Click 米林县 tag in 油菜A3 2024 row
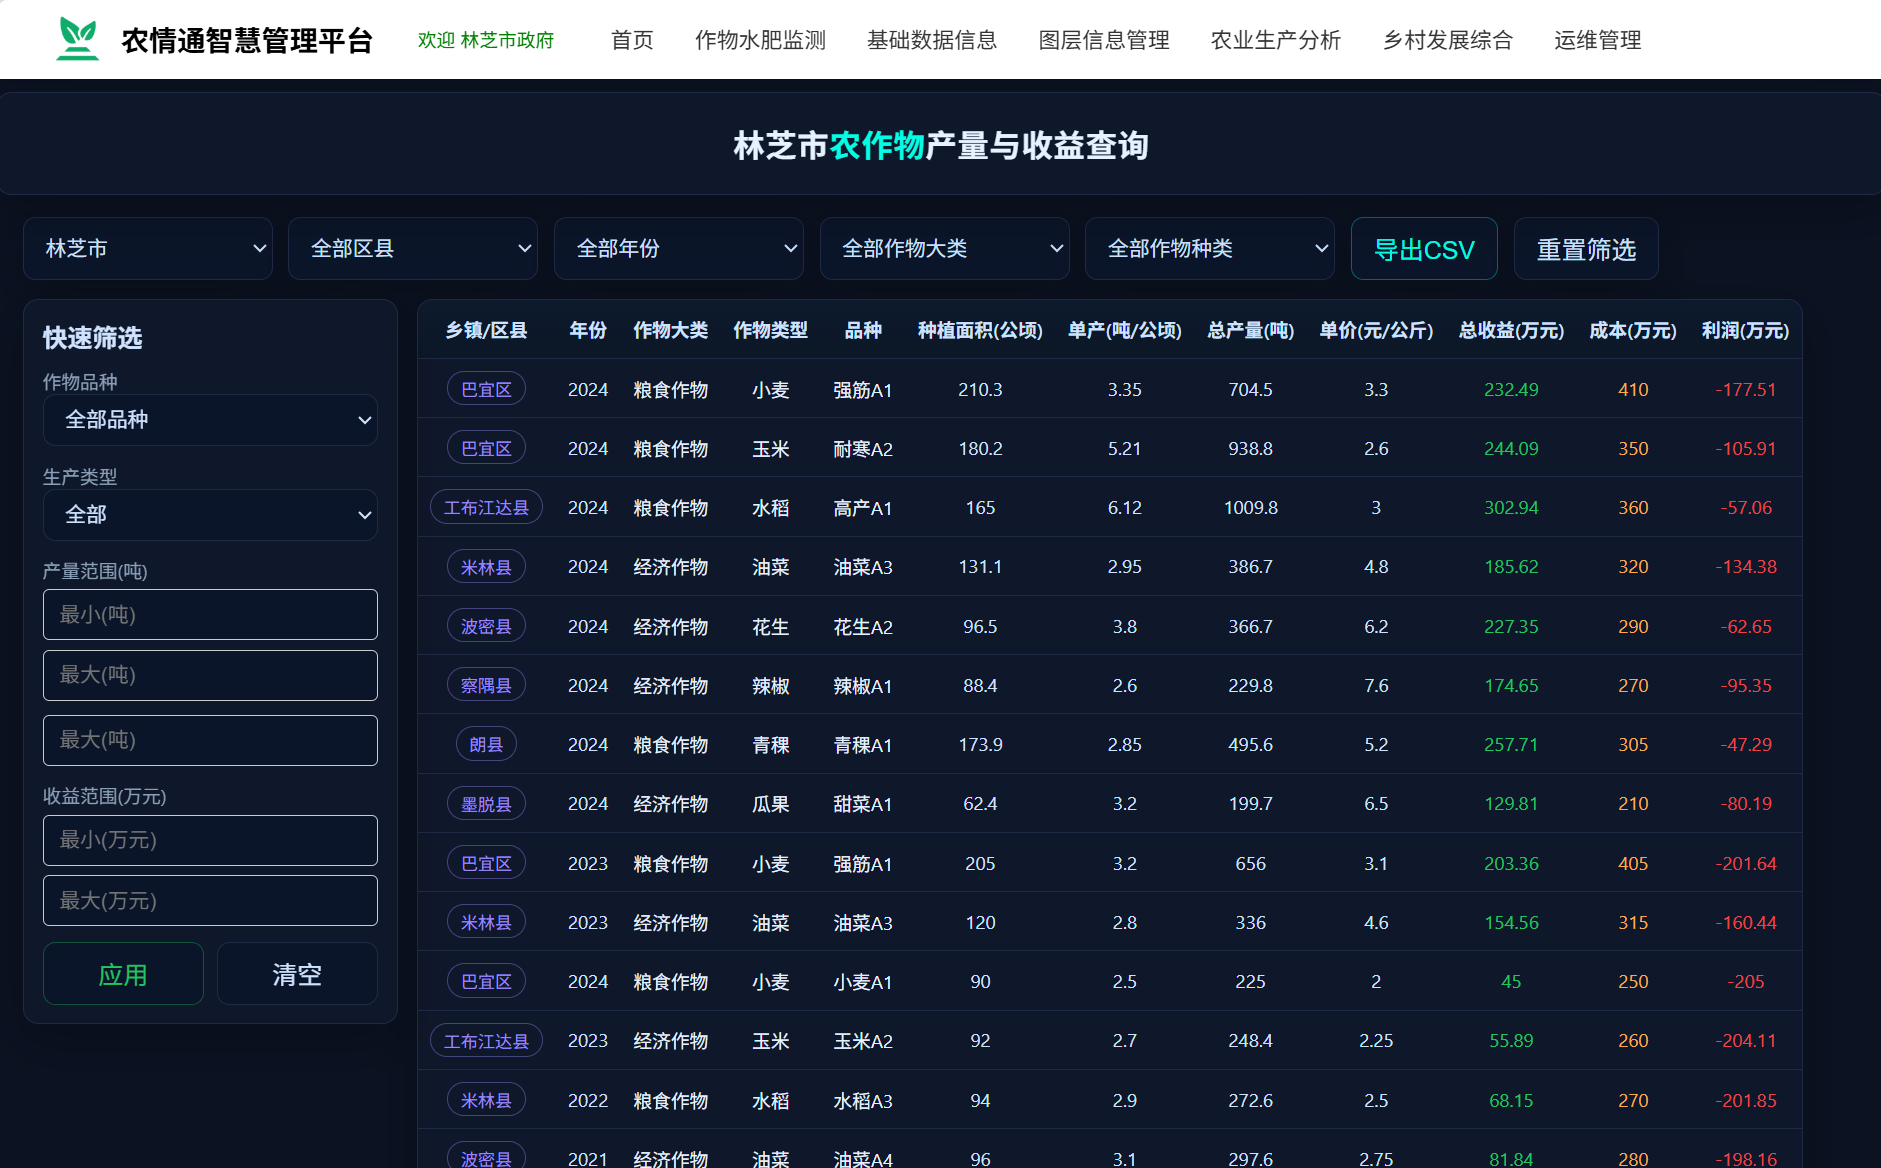The image size is (1881, 1168). point(486,567)
